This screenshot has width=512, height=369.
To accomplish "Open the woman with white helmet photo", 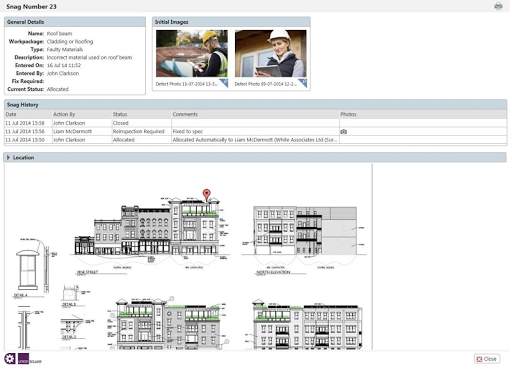I will click(x=271, y=54).
